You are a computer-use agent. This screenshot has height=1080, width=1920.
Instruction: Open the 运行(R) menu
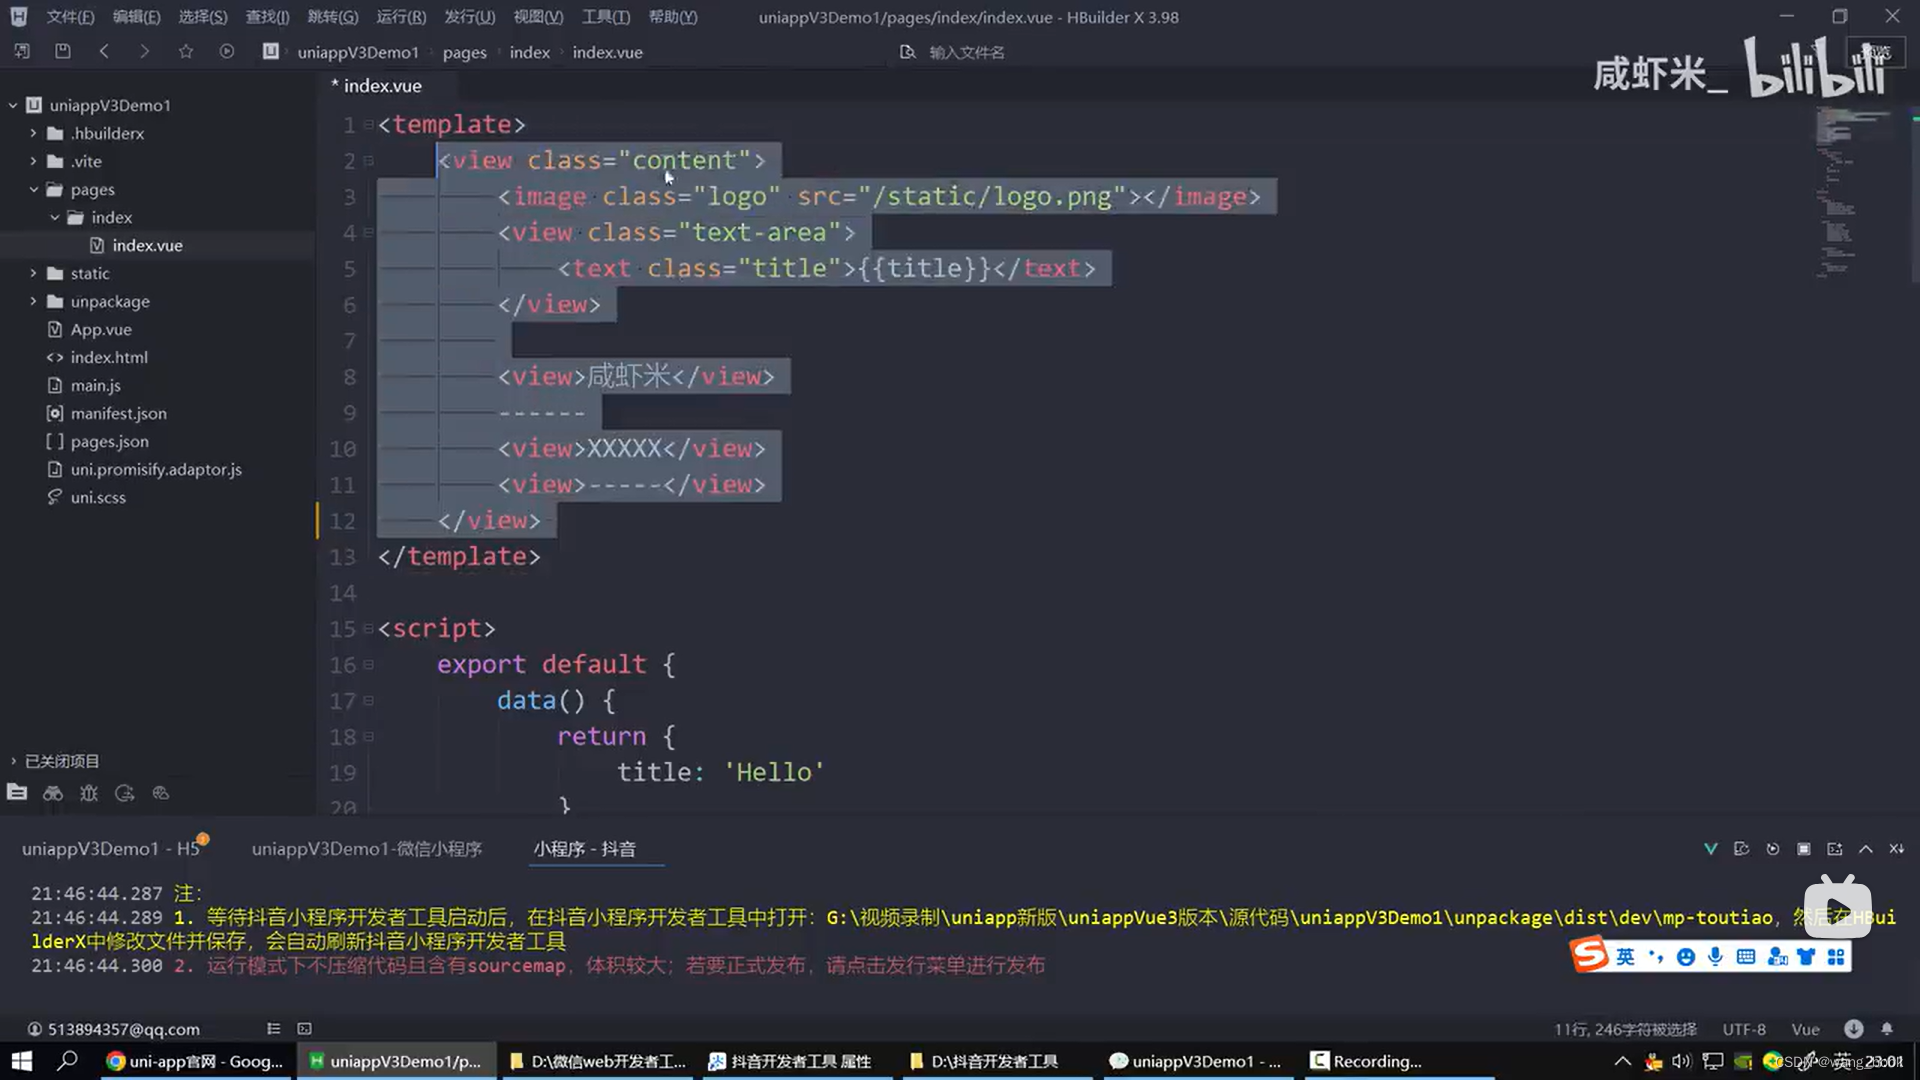click(401, 17)
